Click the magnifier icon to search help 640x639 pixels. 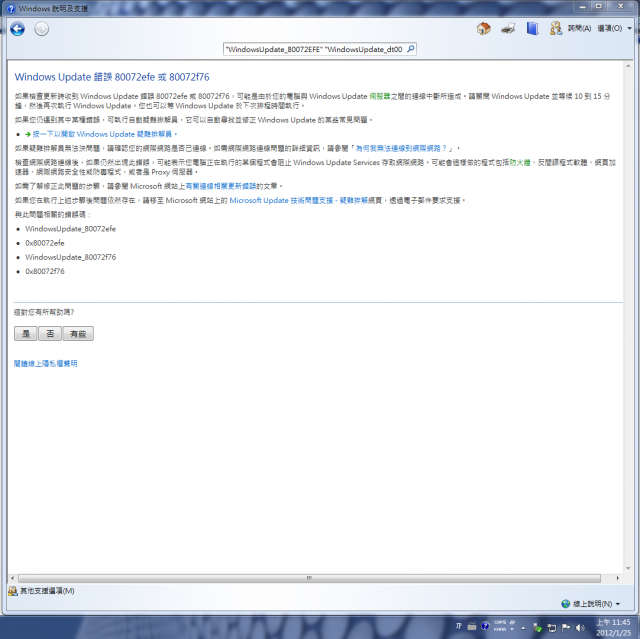(411, 49)
